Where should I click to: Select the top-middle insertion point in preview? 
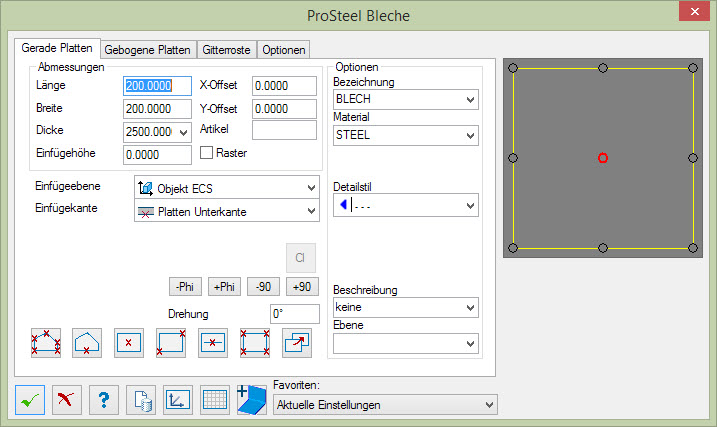tap(603, 68)
